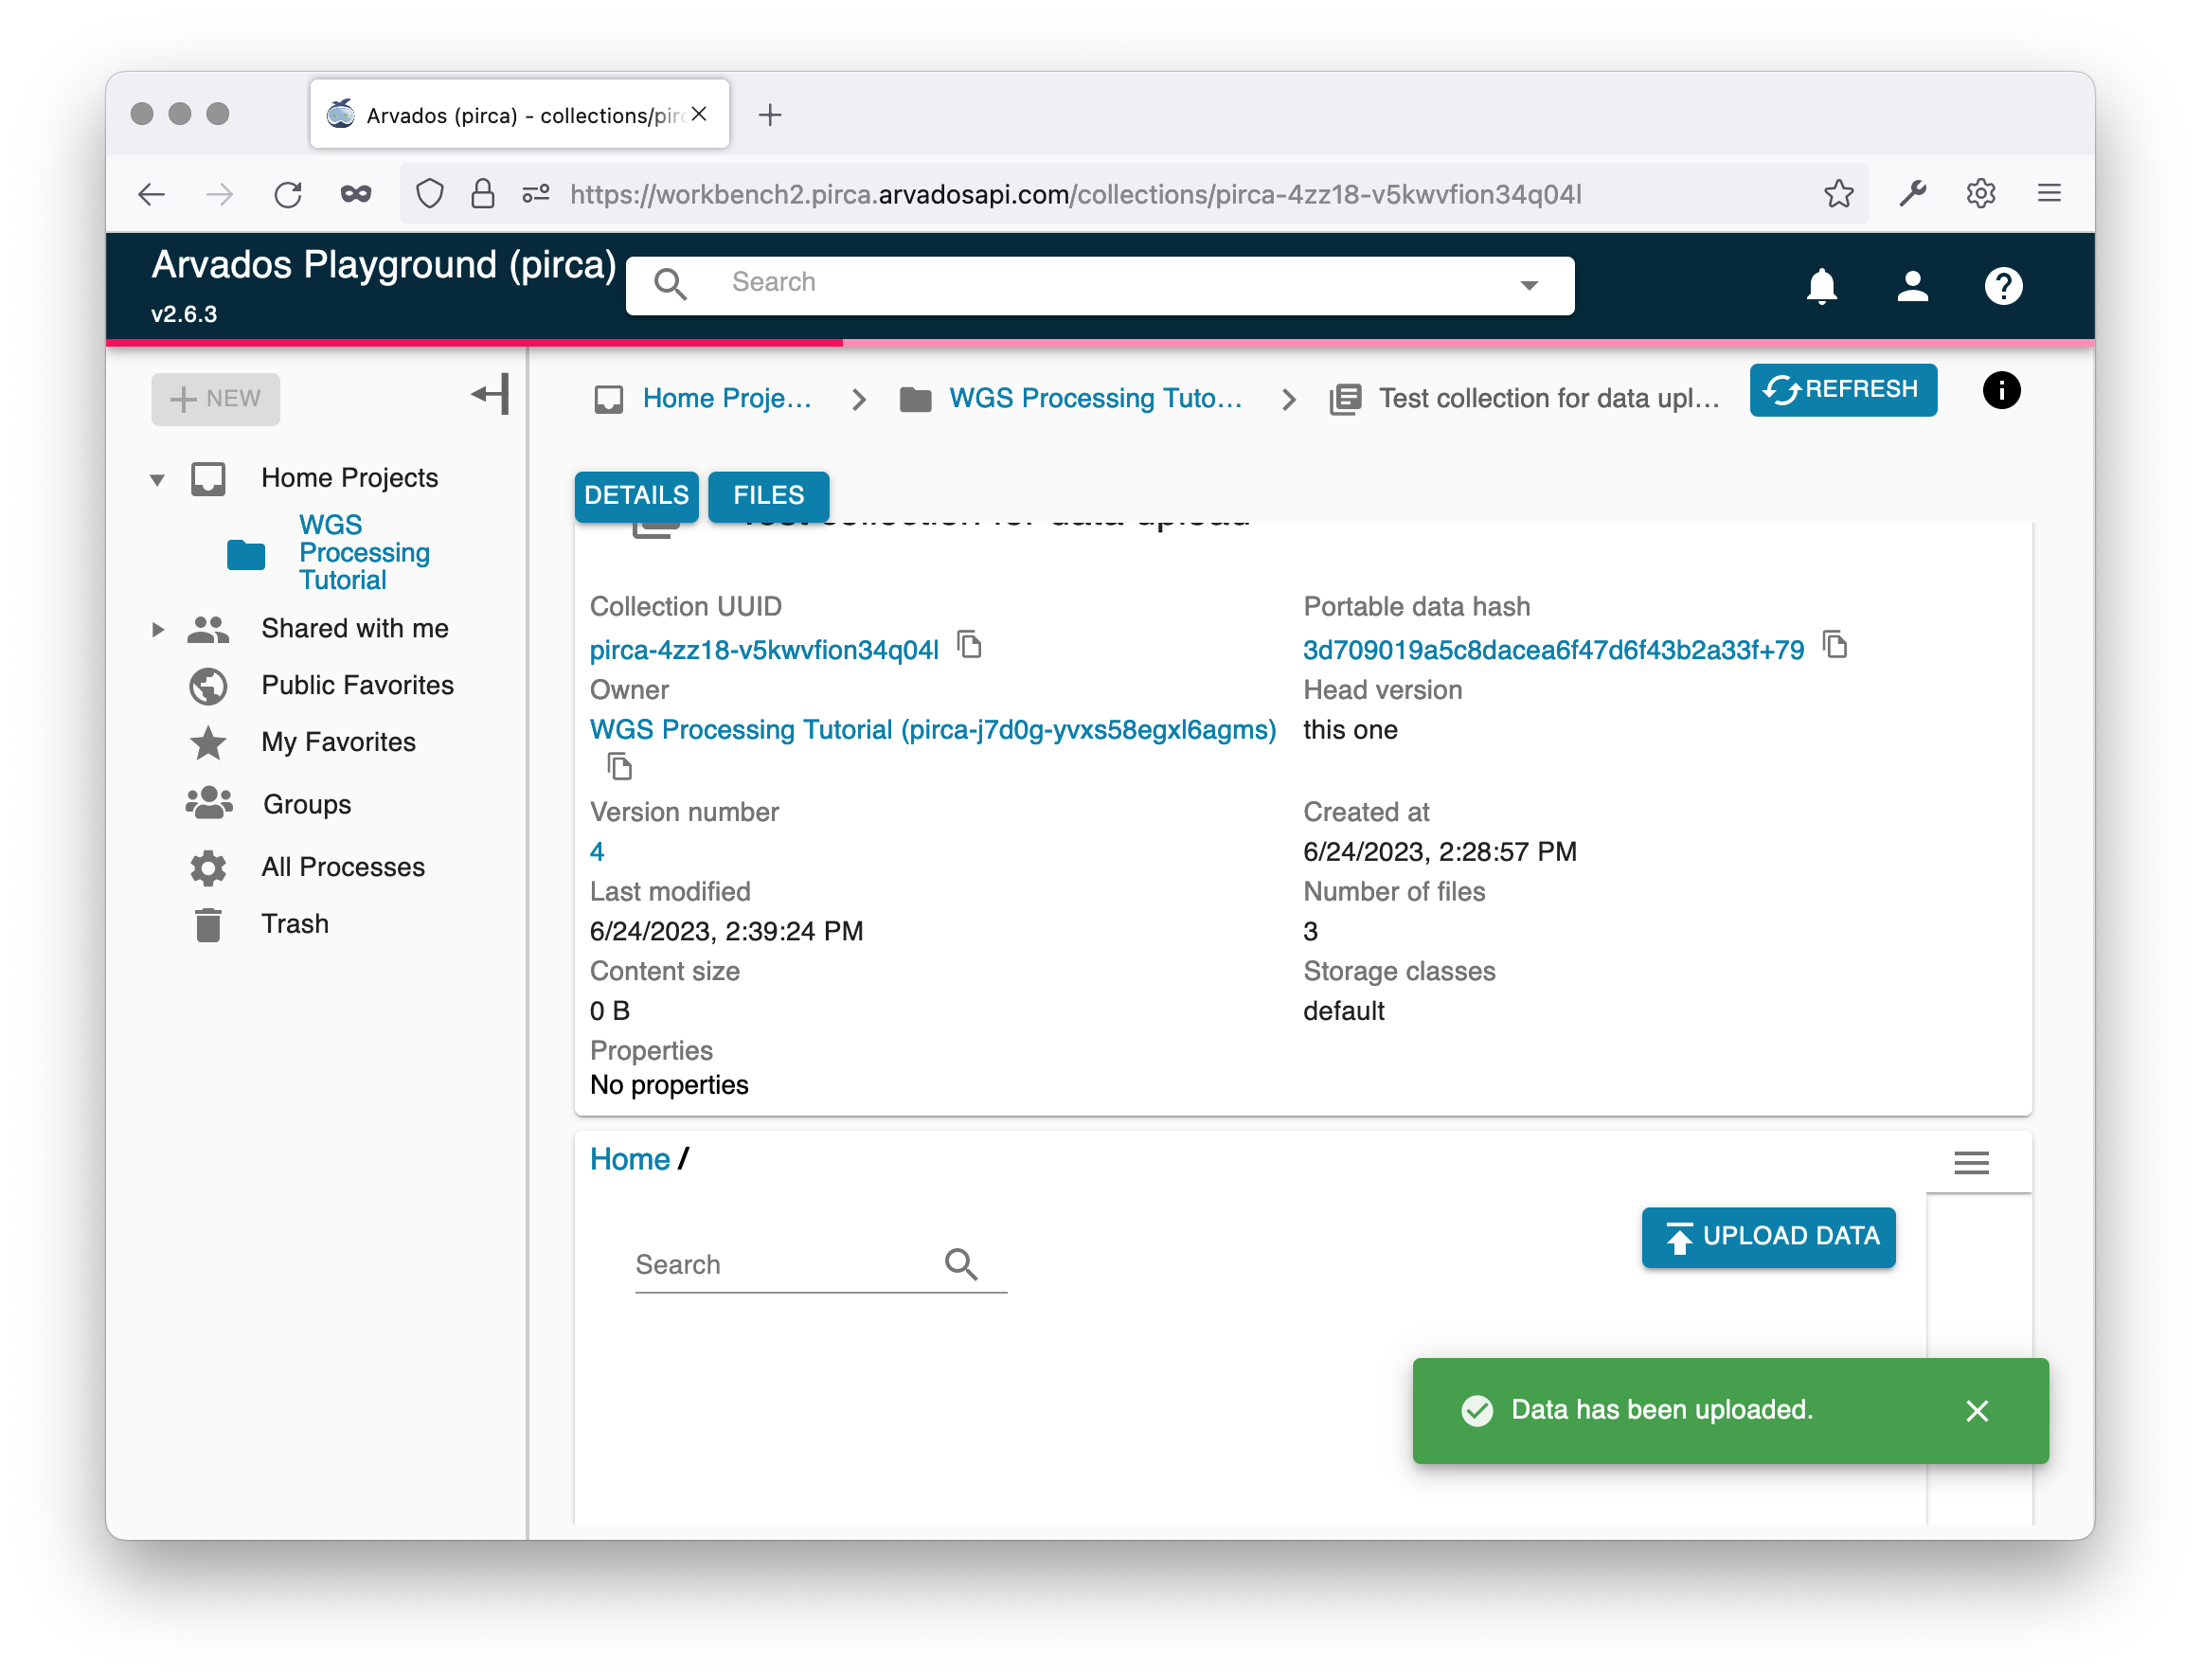Open the file list hamburger menu

tap(1971, 1162)
